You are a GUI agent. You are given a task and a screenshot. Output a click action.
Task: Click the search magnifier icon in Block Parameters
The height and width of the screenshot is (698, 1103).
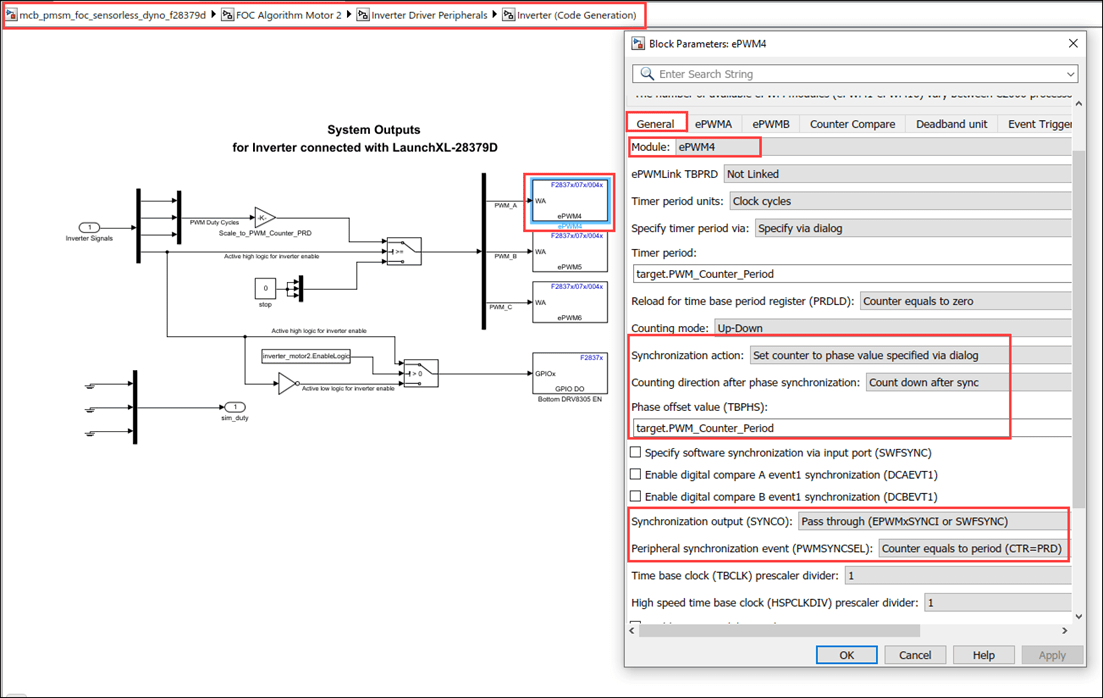[x=646, y=74]
